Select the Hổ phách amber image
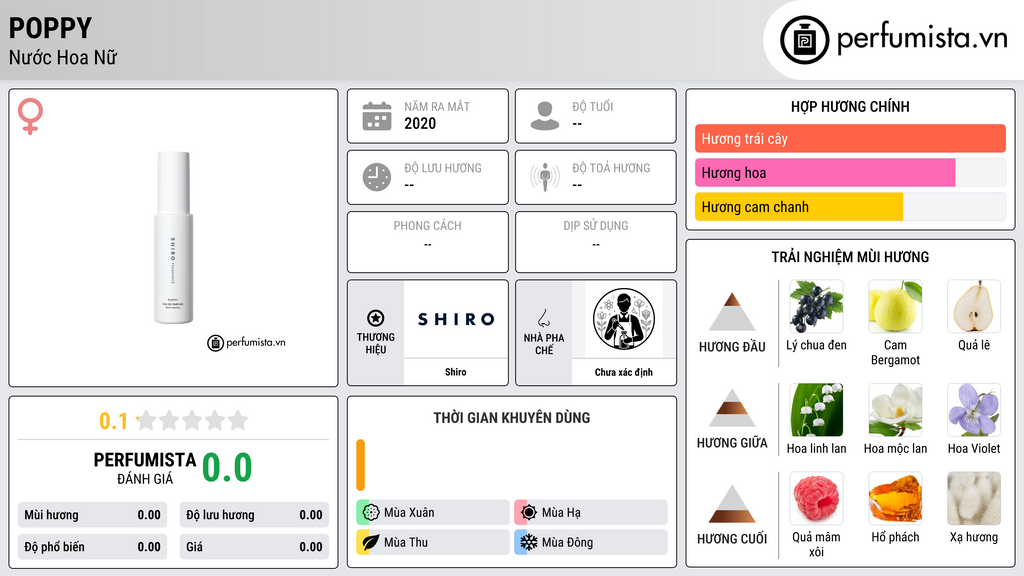 pos(895,498)
